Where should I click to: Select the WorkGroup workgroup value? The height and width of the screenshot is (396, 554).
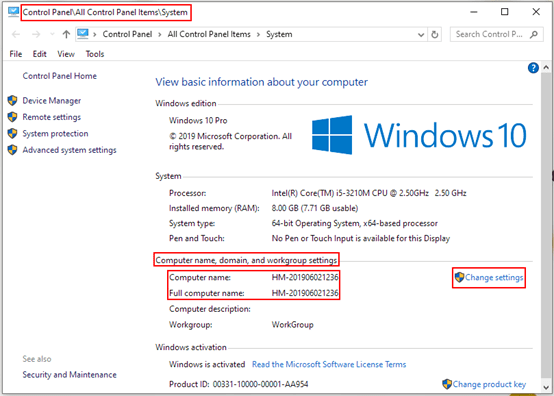tap(292, 325)
